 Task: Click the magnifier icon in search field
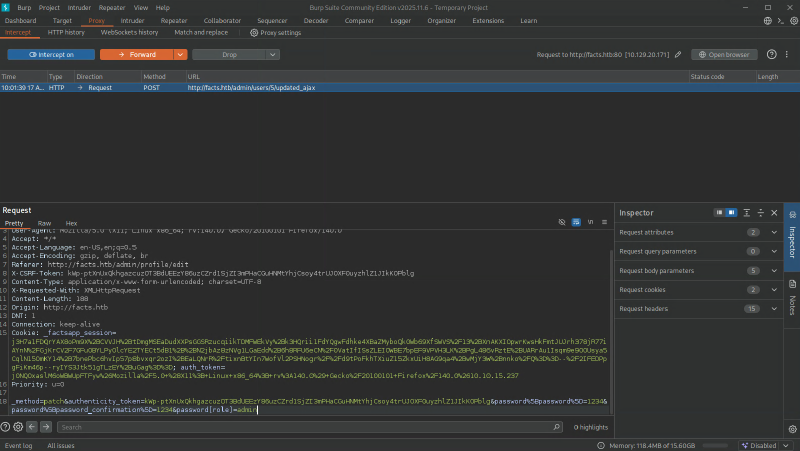[556, 427]
